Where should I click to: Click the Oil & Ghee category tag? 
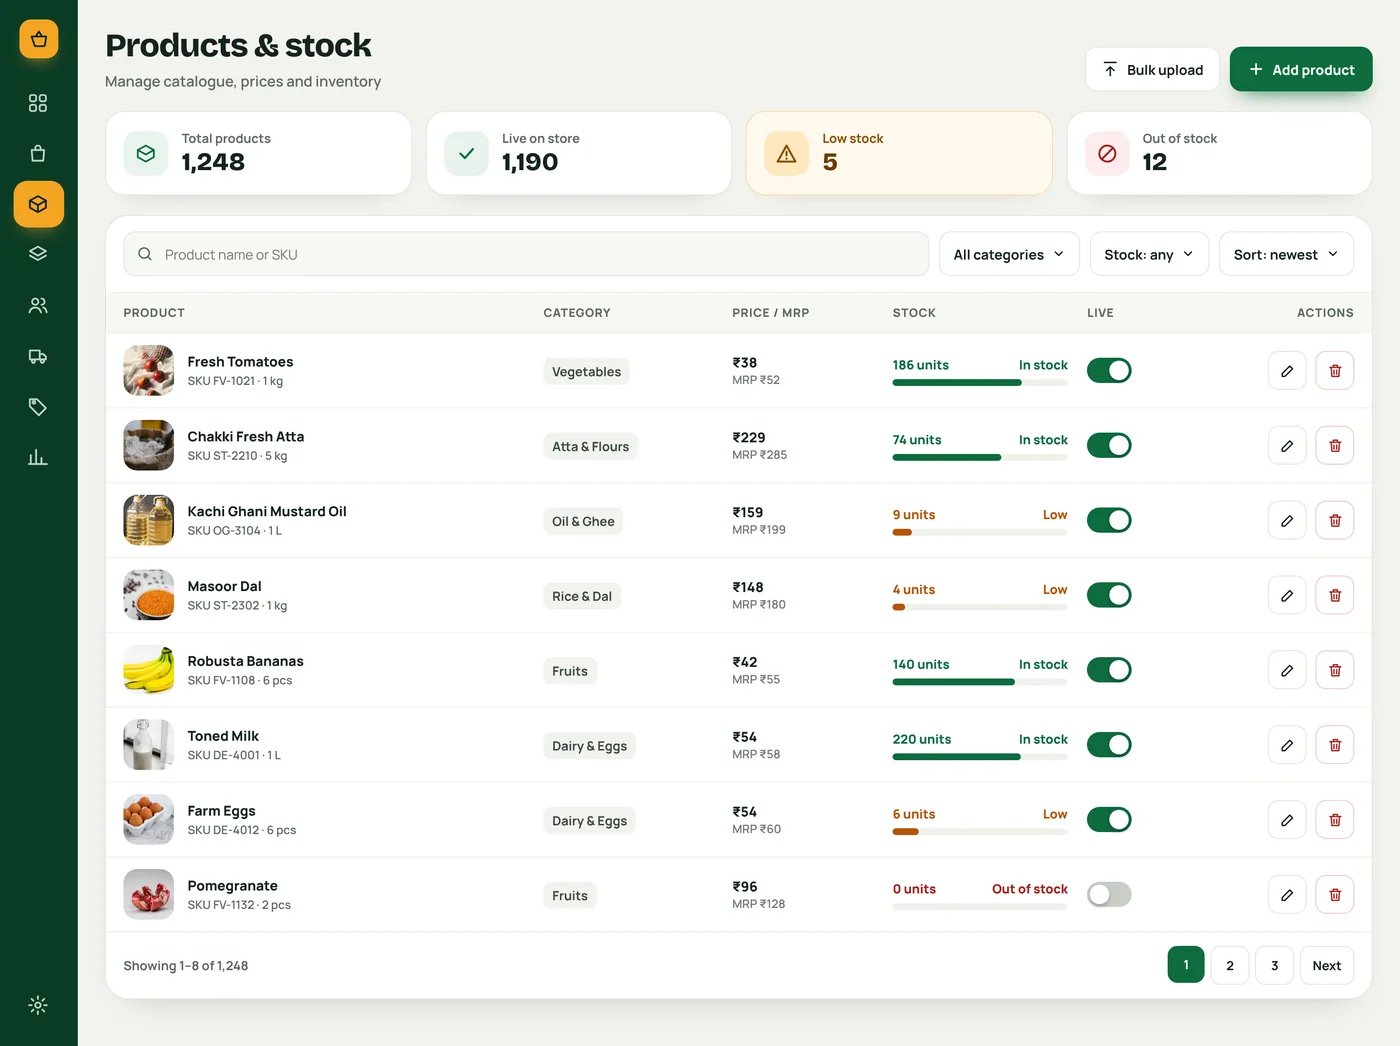pos(583,521)
